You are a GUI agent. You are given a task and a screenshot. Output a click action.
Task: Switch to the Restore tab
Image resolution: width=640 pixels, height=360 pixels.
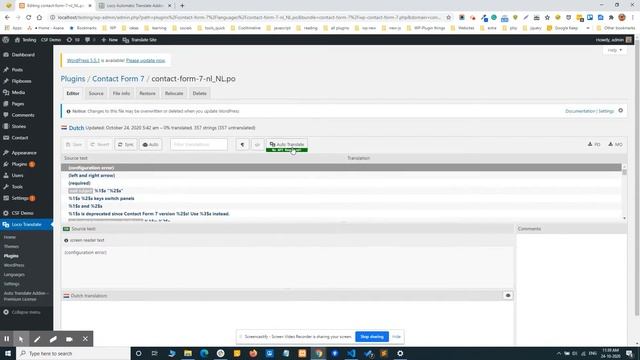147,93
